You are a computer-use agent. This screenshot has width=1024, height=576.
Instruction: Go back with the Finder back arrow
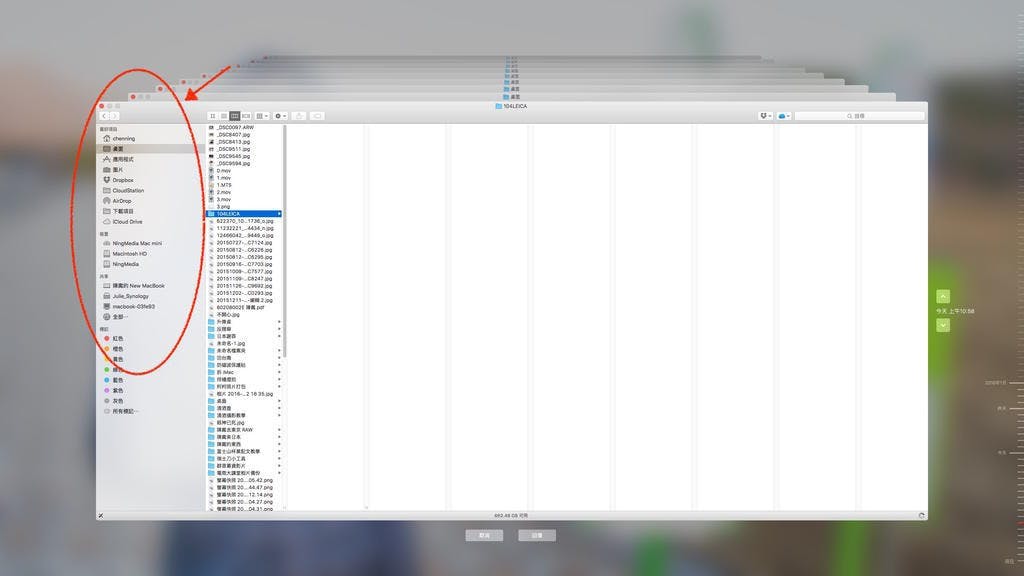pyautogui.click(x=104, y=116)
